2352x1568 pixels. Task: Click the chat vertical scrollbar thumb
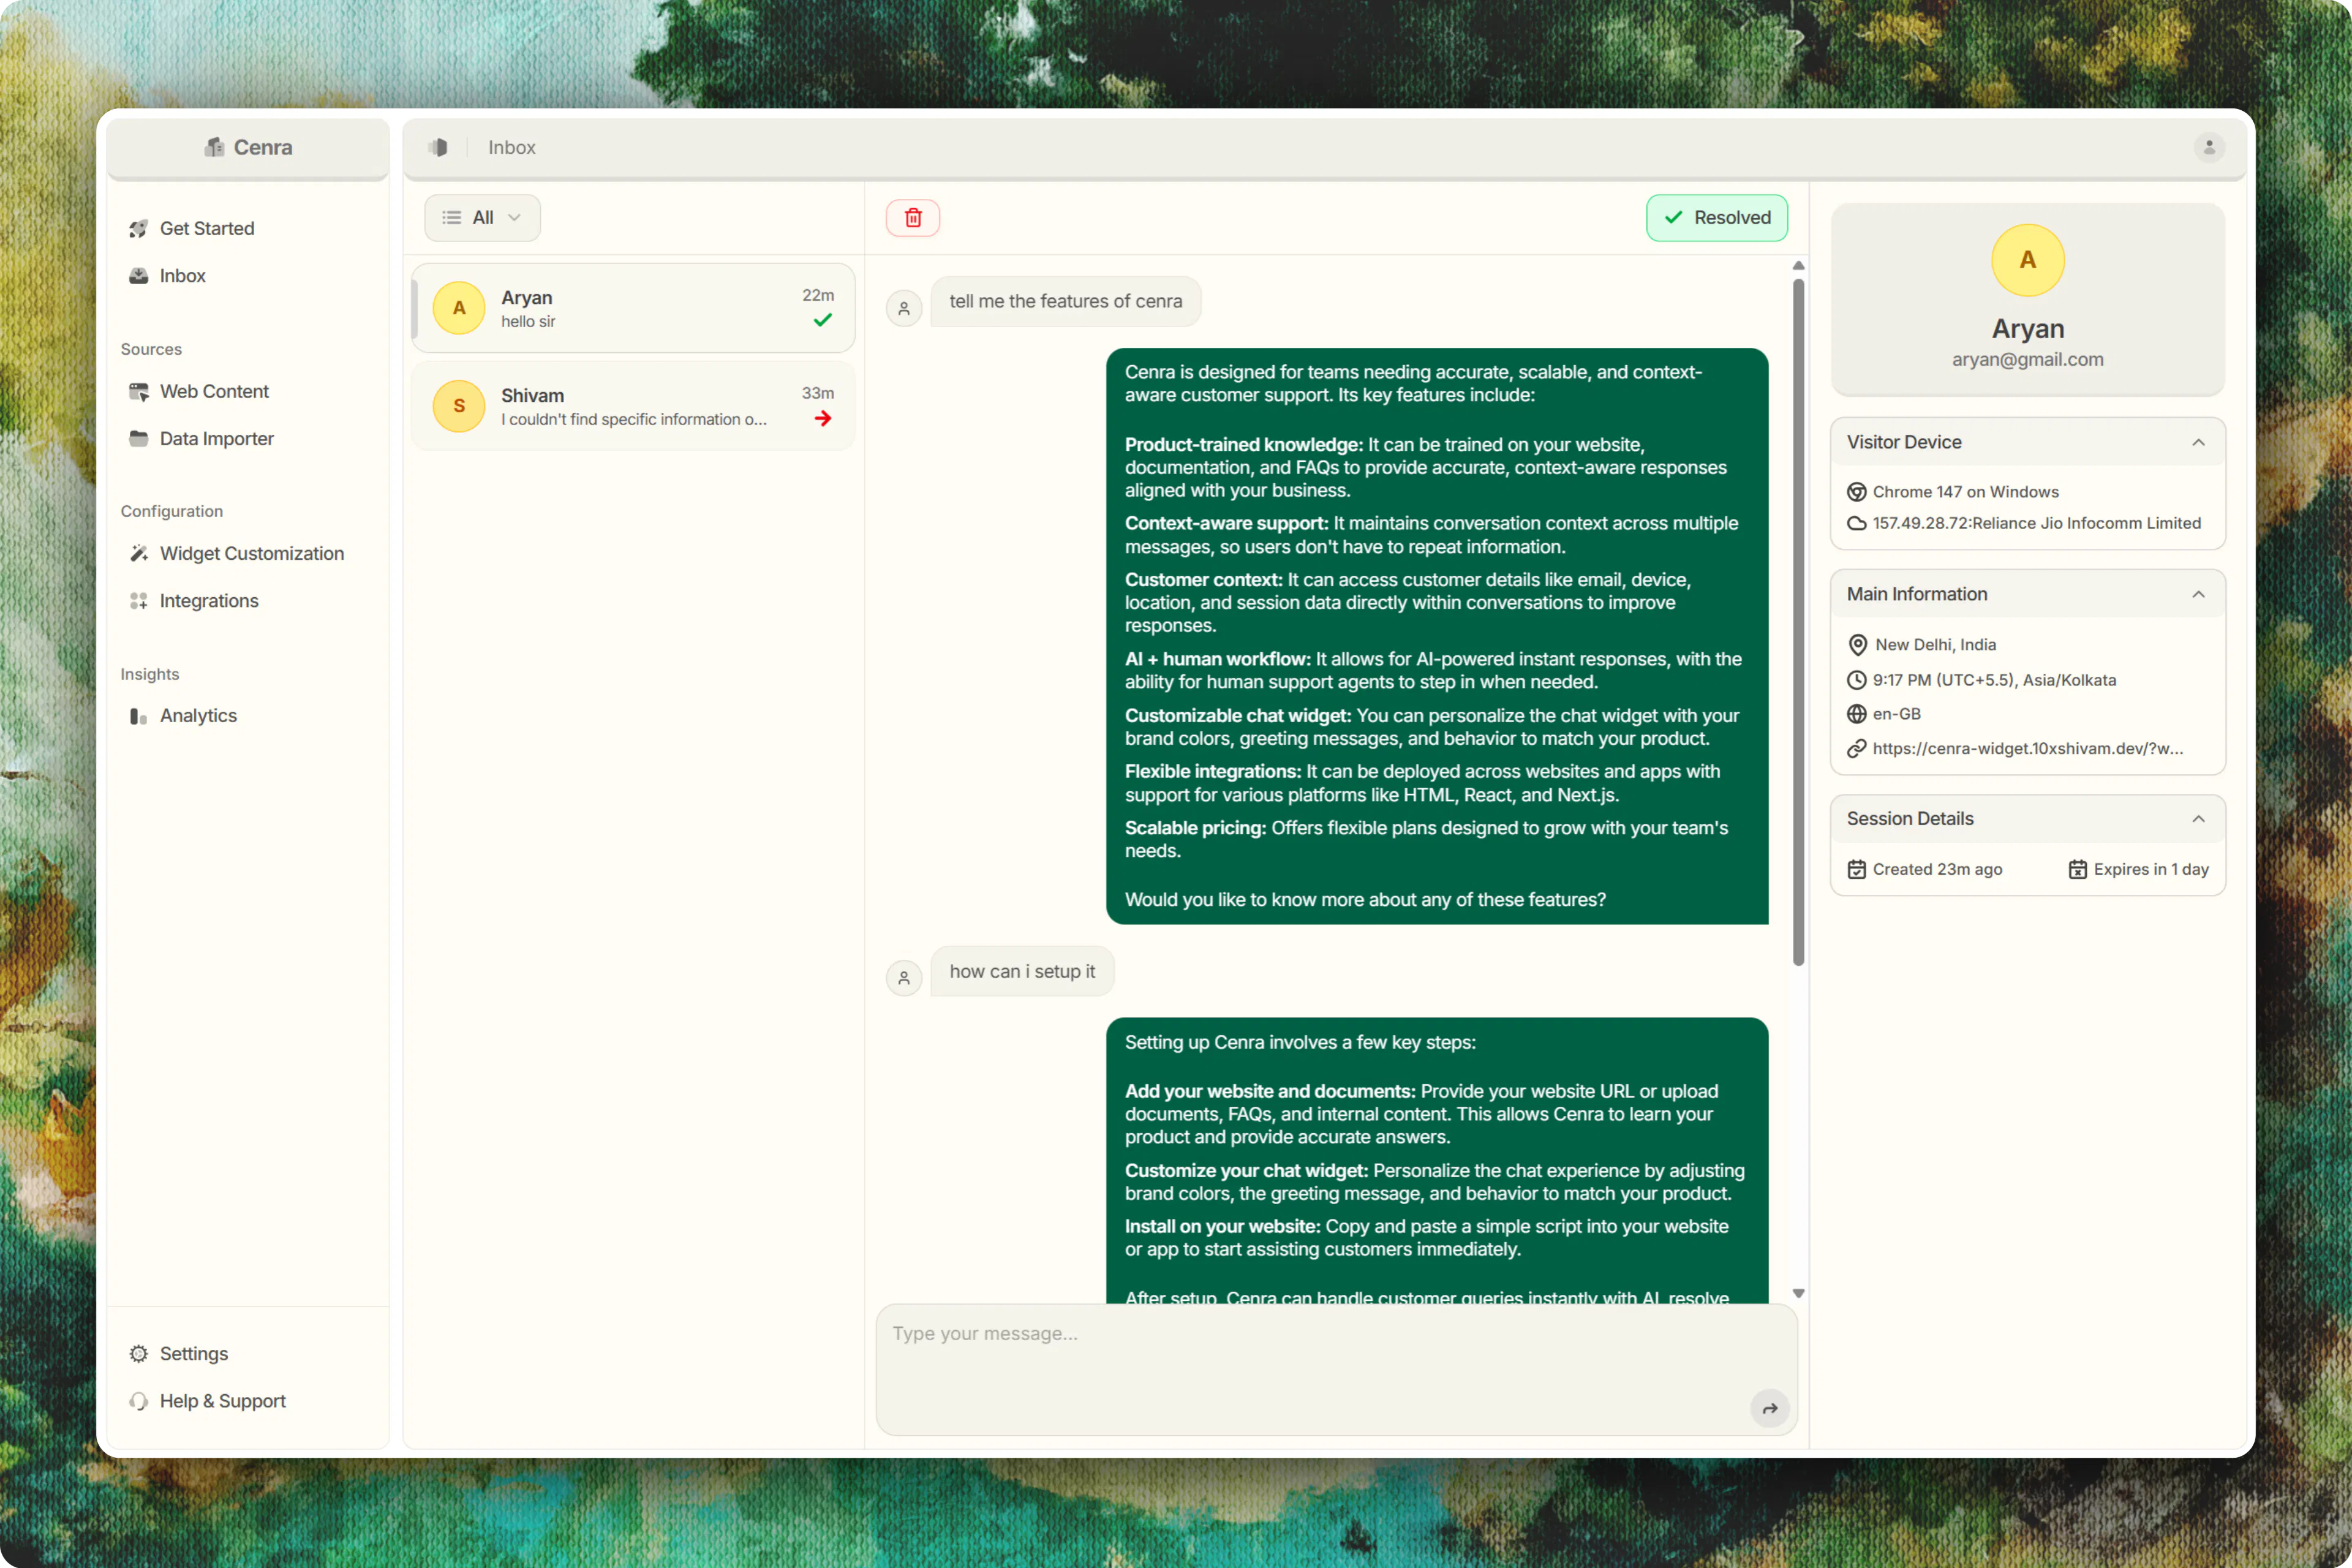click(1798, 622)
